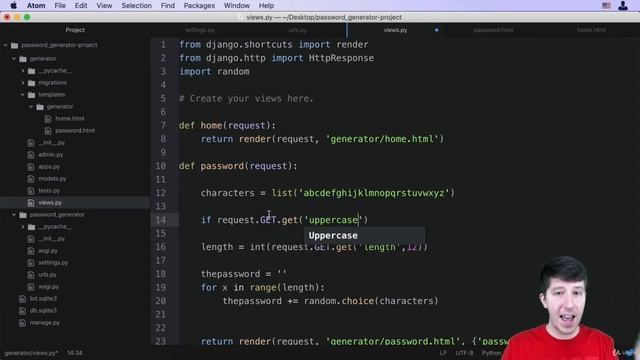640x360 pixels.
Task: Click the admin.py file icon
Action: click(x=31, y=155)
